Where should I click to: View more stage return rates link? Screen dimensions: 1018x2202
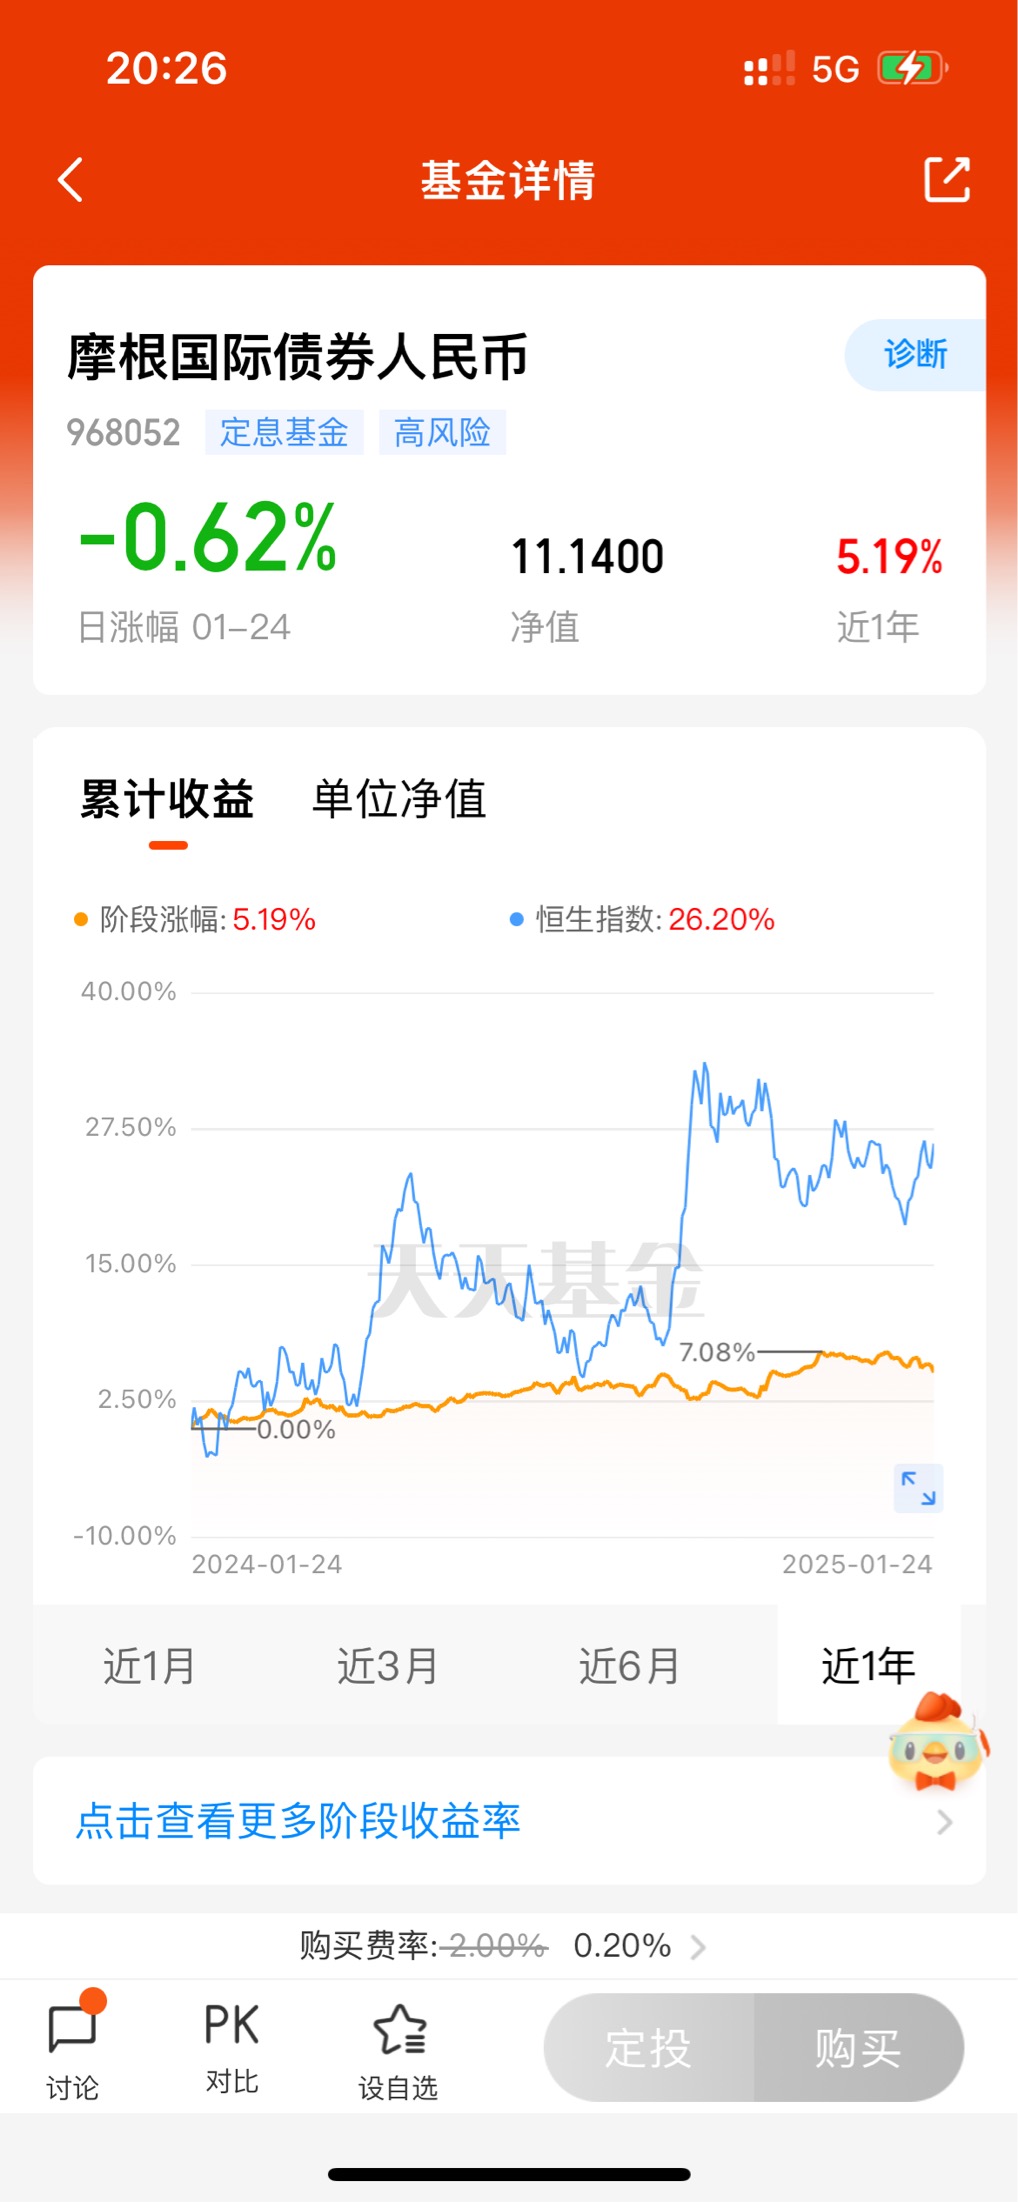coord(298,1822)
